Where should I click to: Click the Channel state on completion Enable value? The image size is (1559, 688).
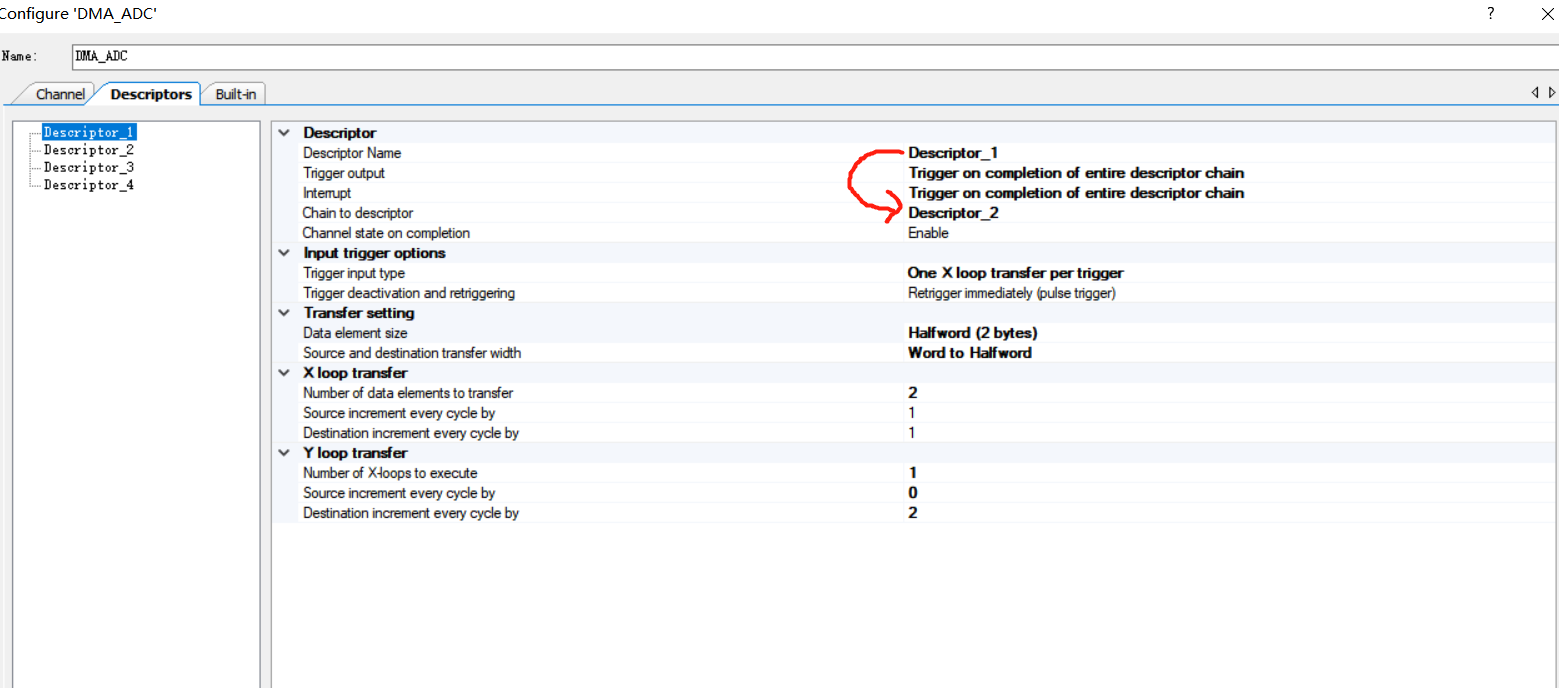(x=927, y=232)
